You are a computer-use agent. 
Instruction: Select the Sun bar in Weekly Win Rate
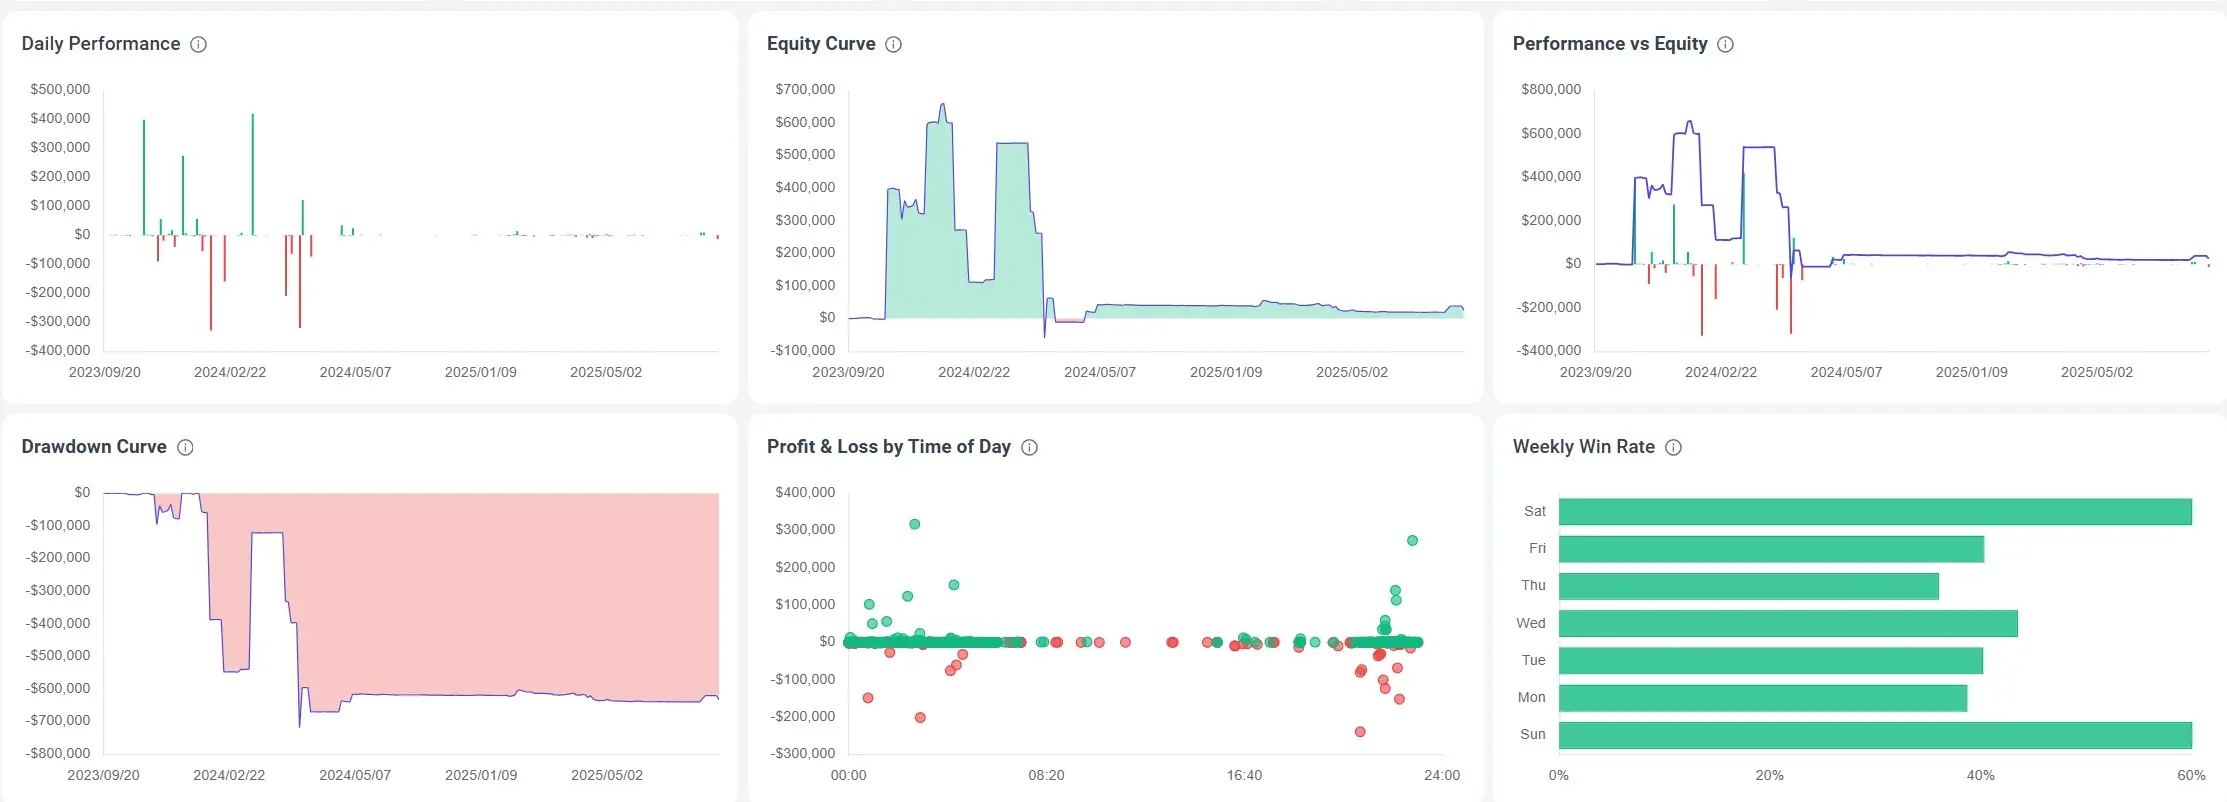[x=1874, y=735]
